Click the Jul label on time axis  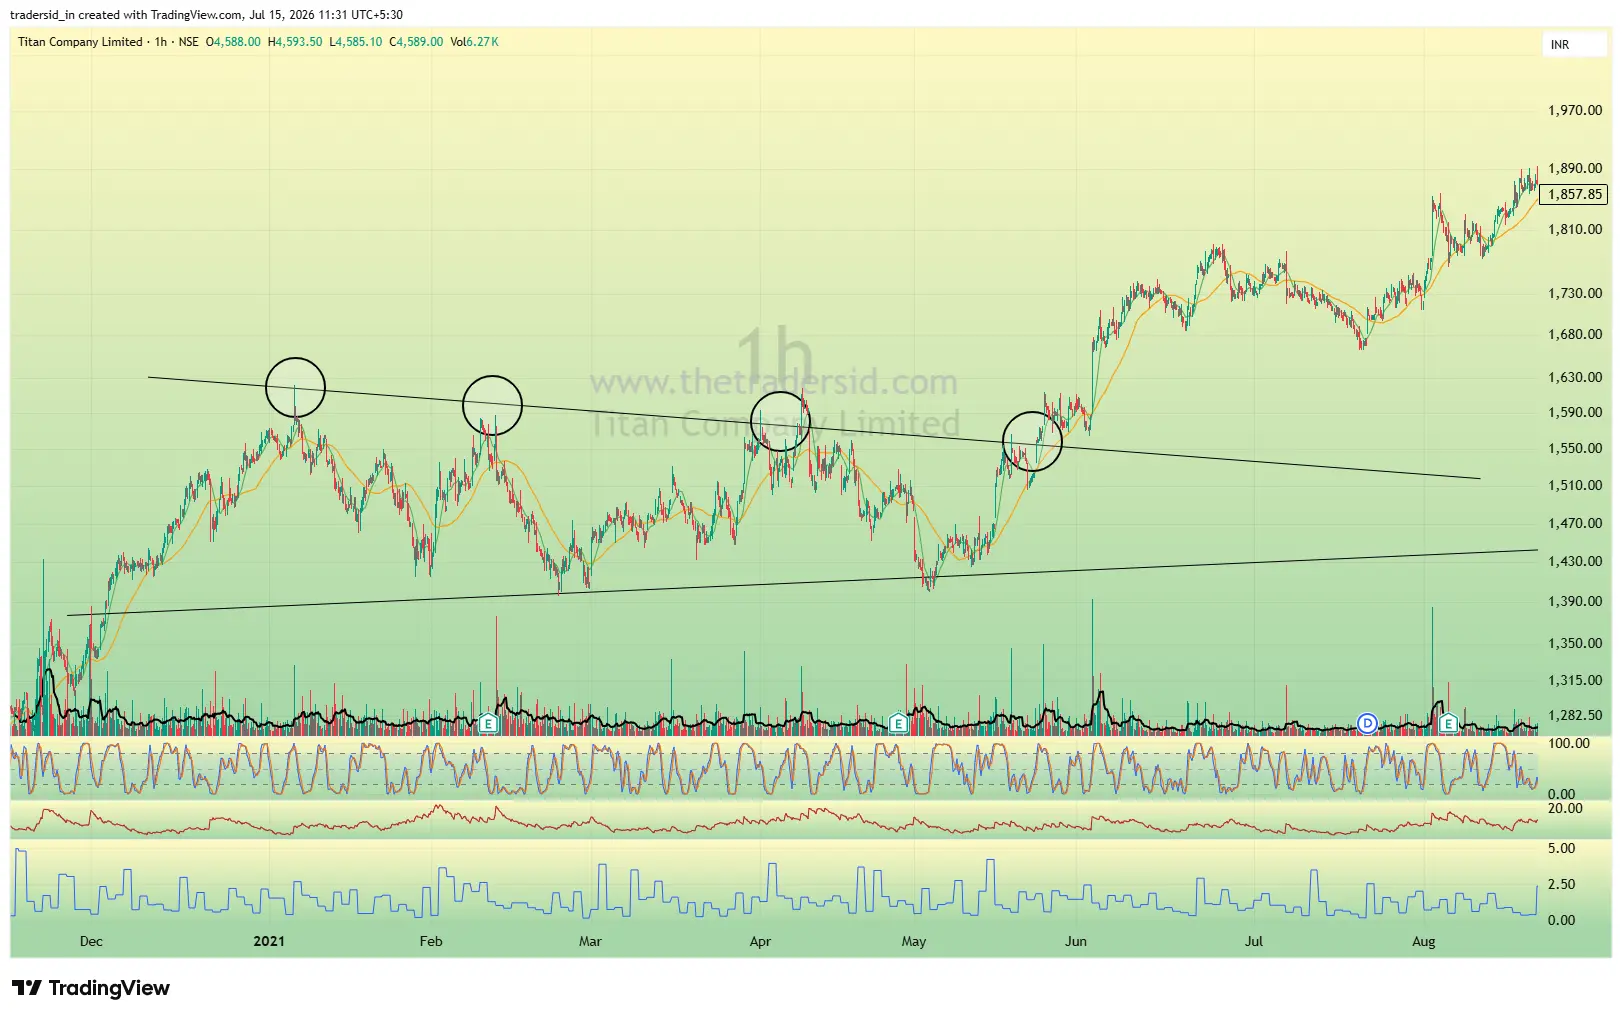(1254, 941)
